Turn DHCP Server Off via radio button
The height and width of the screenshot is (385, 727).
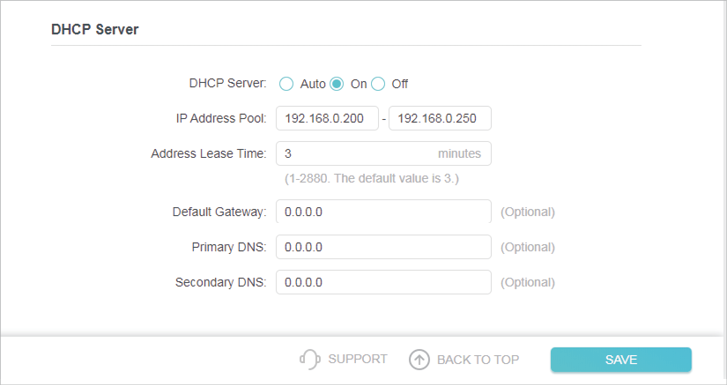(378, 84)
